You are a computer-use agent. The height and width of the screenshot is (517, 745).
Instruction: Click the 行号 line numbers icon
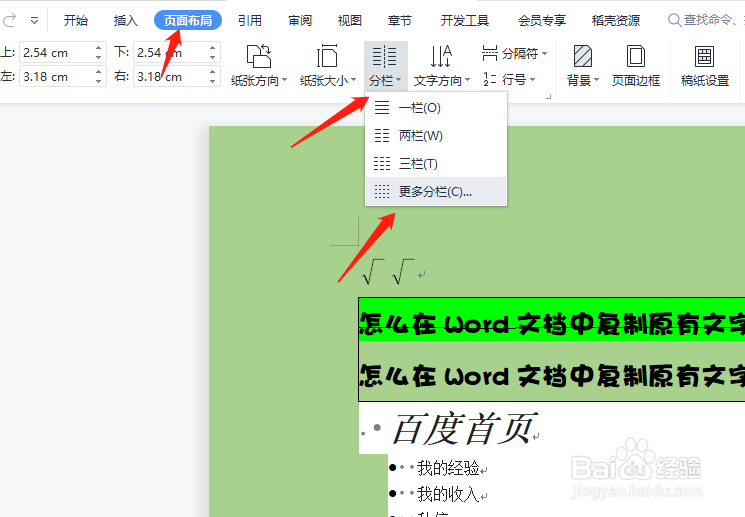[x=490, y=79]
